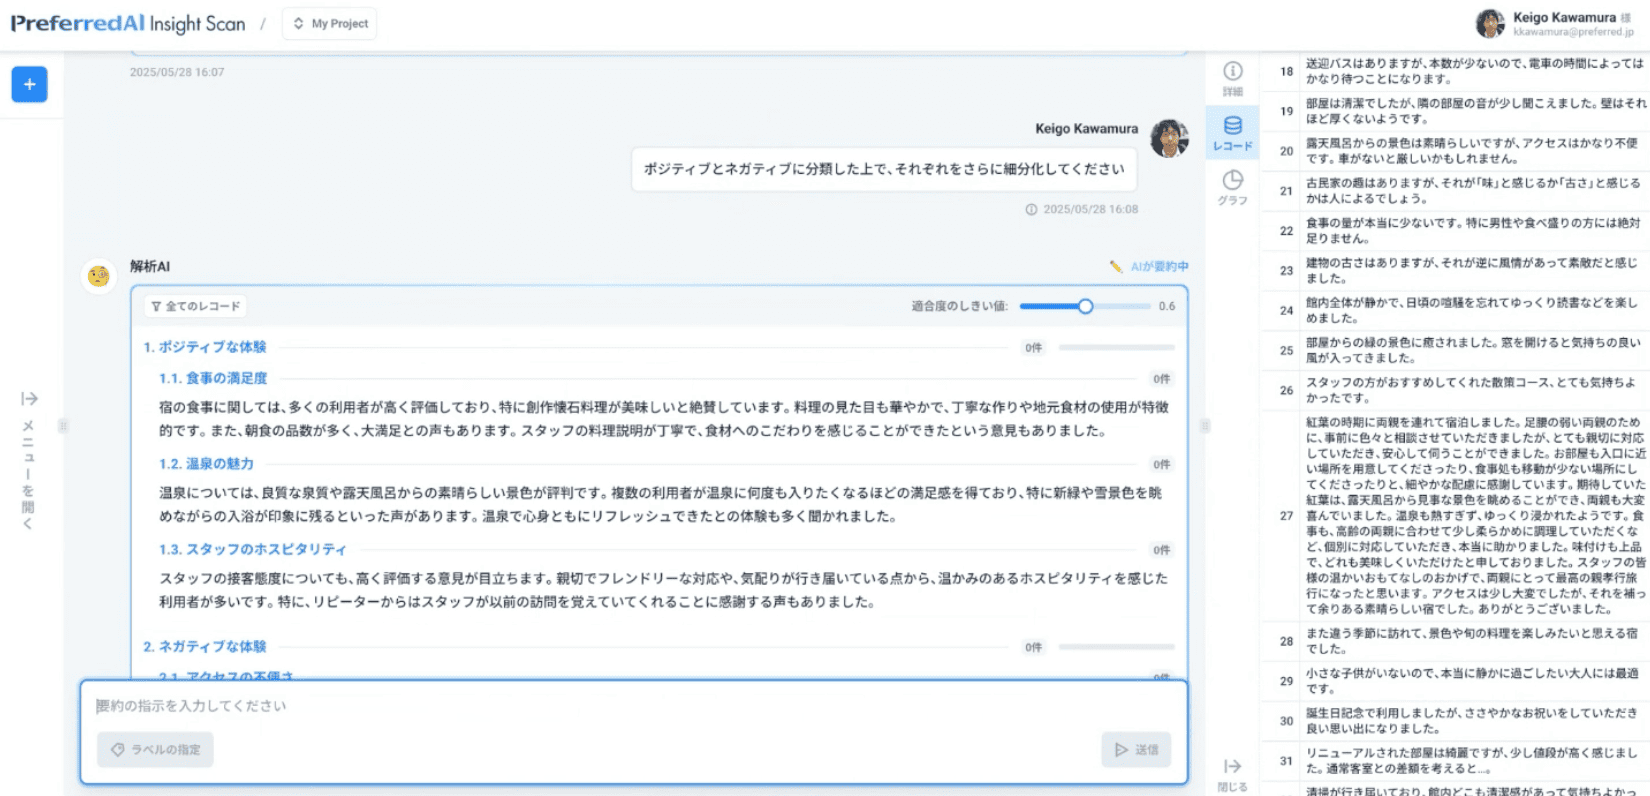The width and height of the screenshot is (1650, 796).
Task: Open the My Project selector dropdown
Action: (330, 23)
